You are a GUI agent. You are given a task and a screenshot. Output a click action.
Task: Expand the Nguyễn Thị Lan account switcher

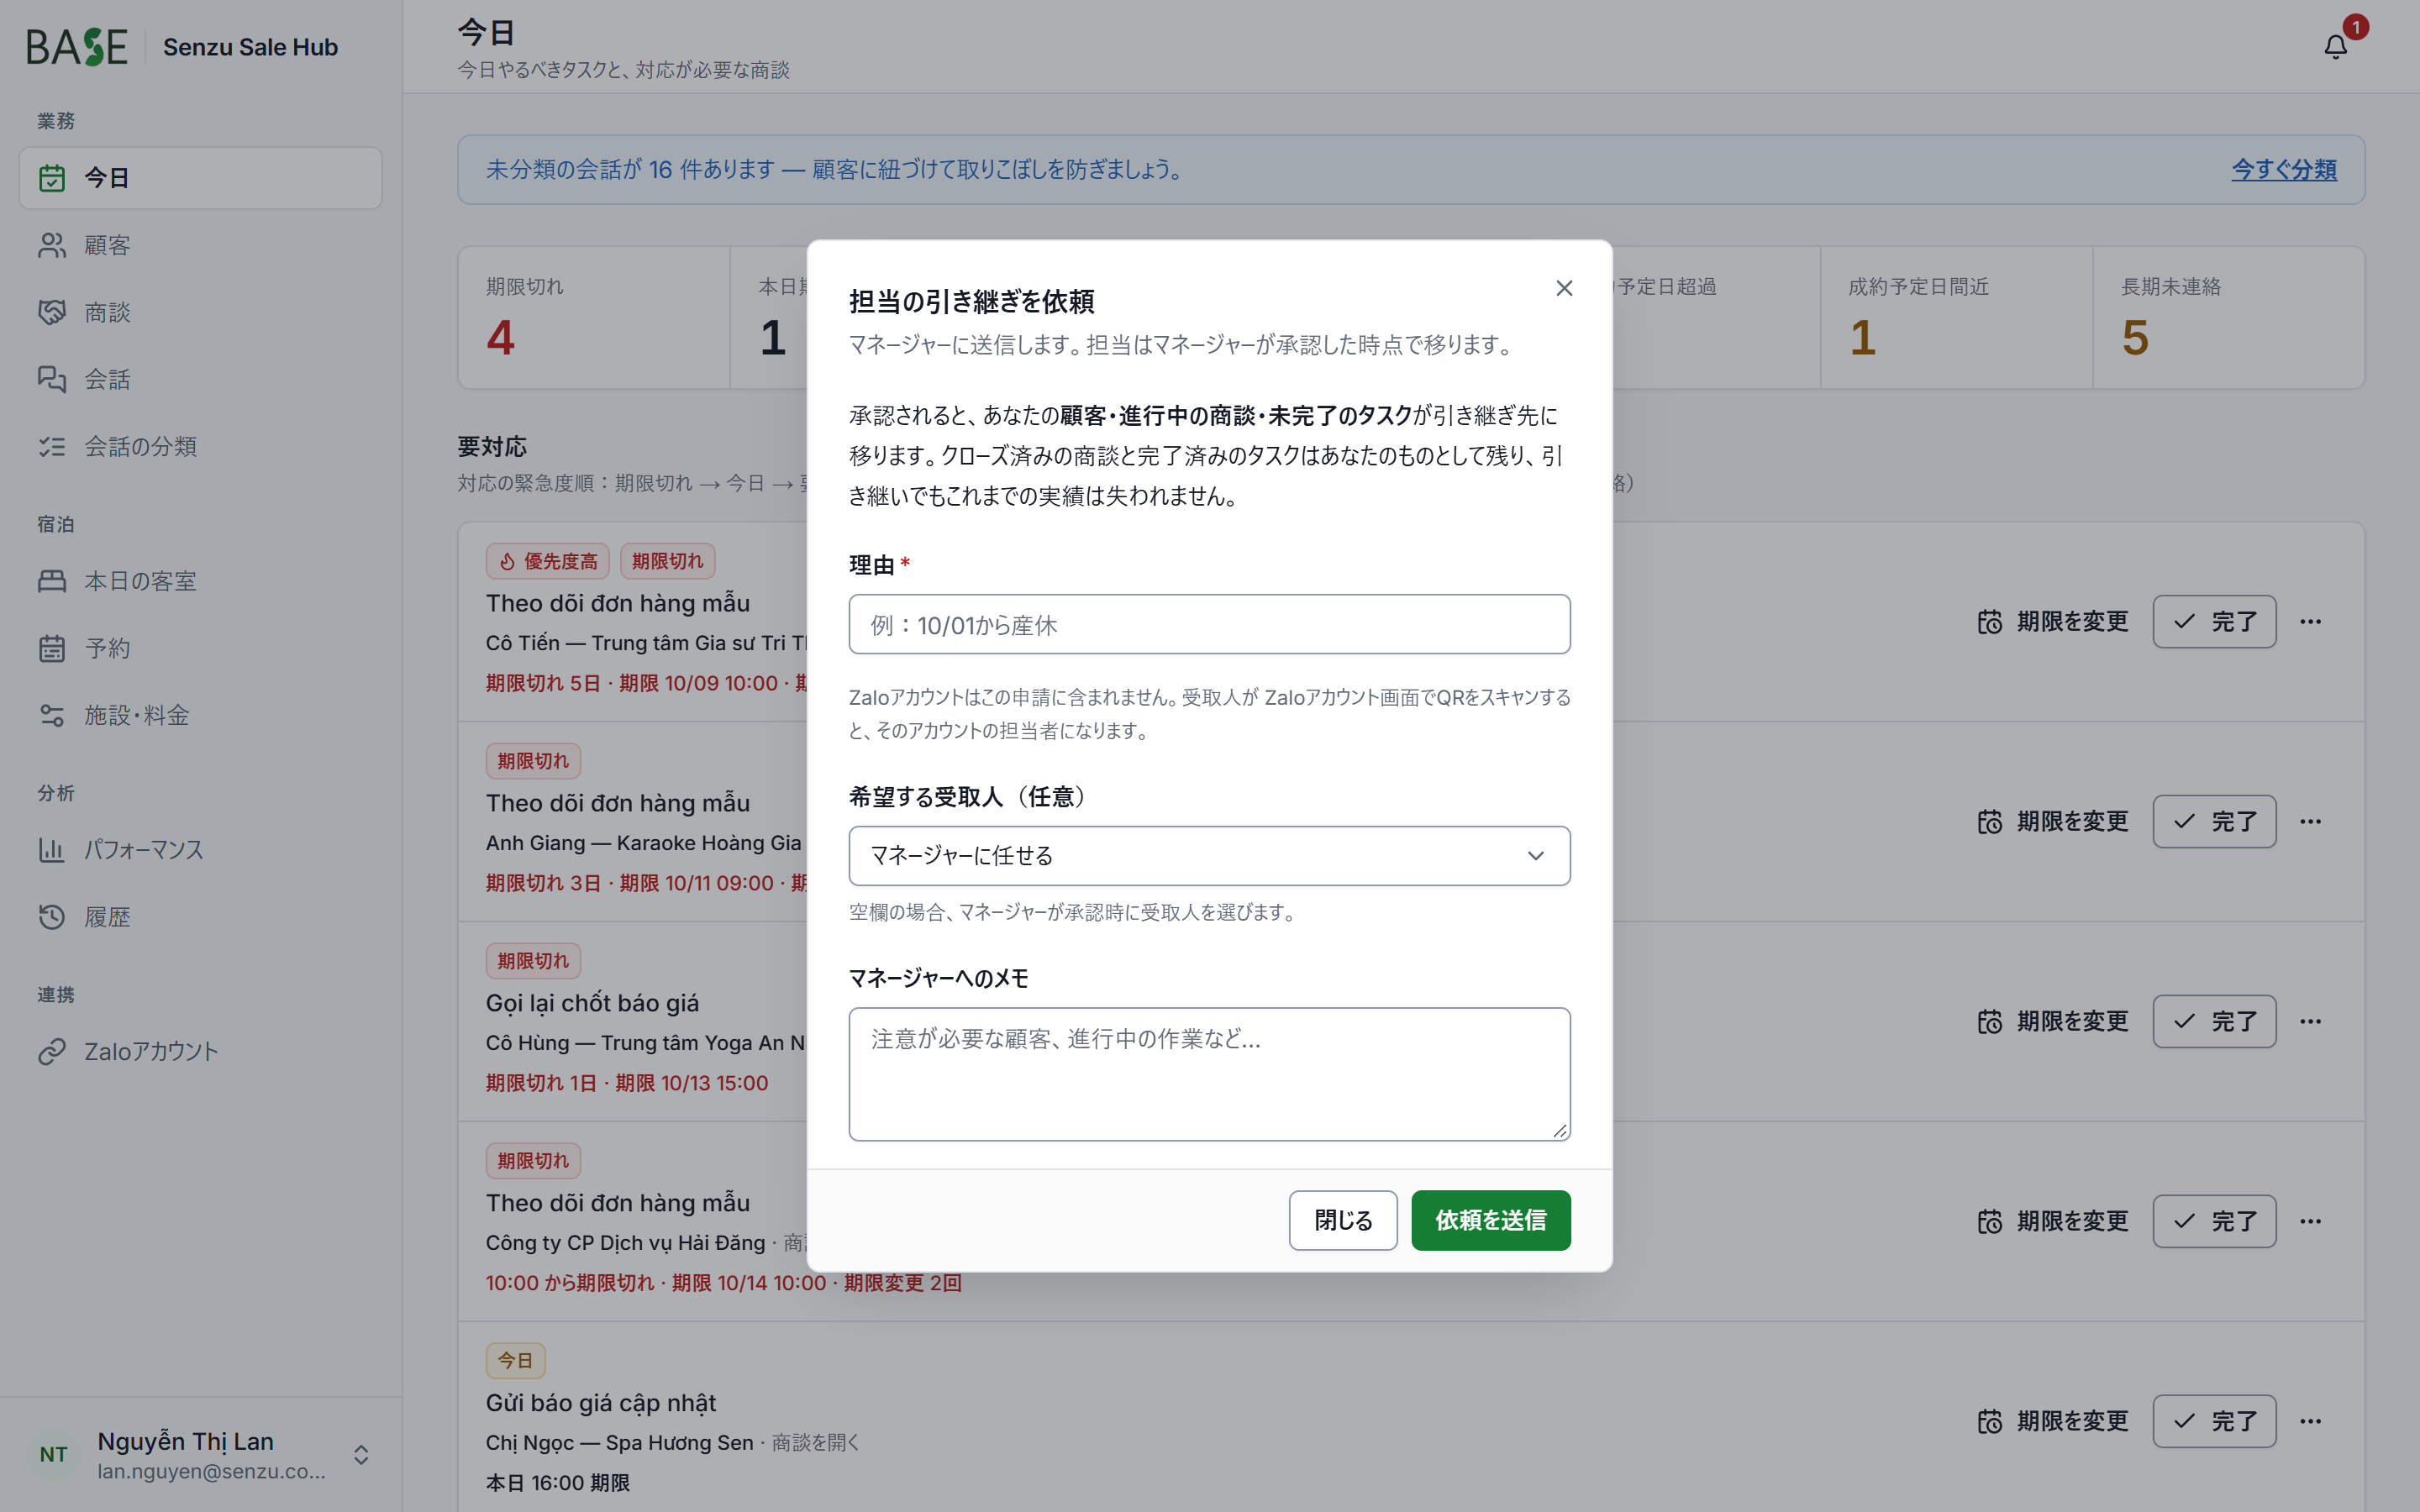pos(361,1454)
